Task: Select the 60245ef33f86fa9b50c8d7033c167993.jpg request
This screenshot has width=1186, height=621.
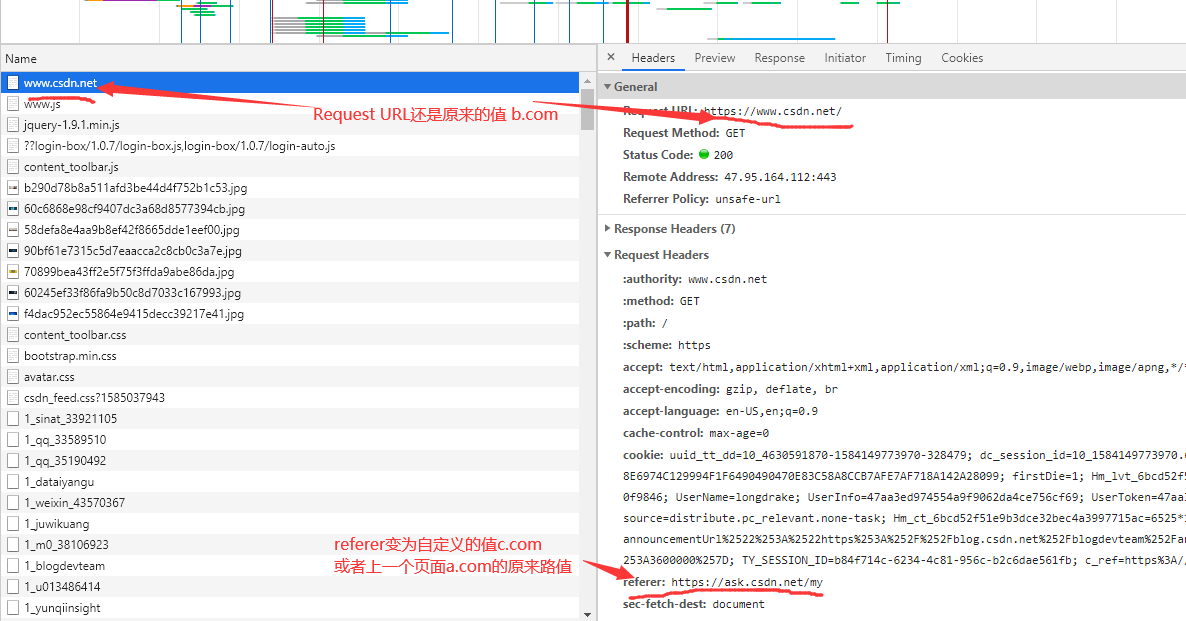Action: tap(290, 293)
